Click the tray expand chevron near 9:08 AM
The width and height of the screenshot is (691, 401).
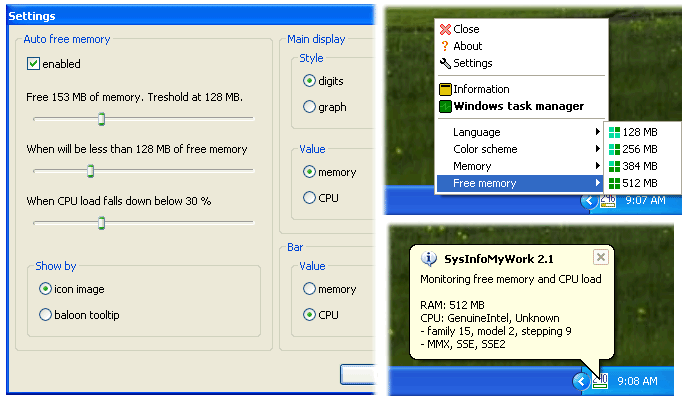pos(581,381)
